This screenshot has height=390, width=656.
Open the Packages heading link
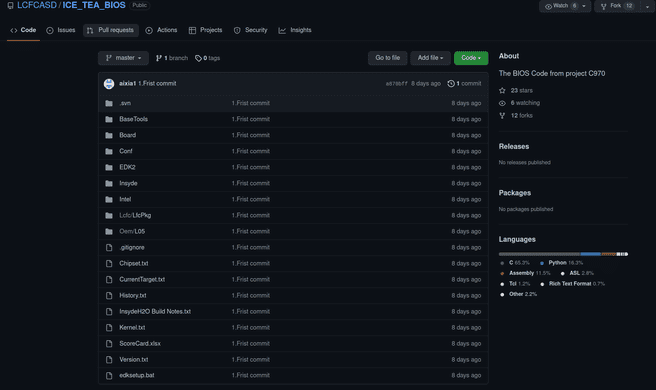515,193
